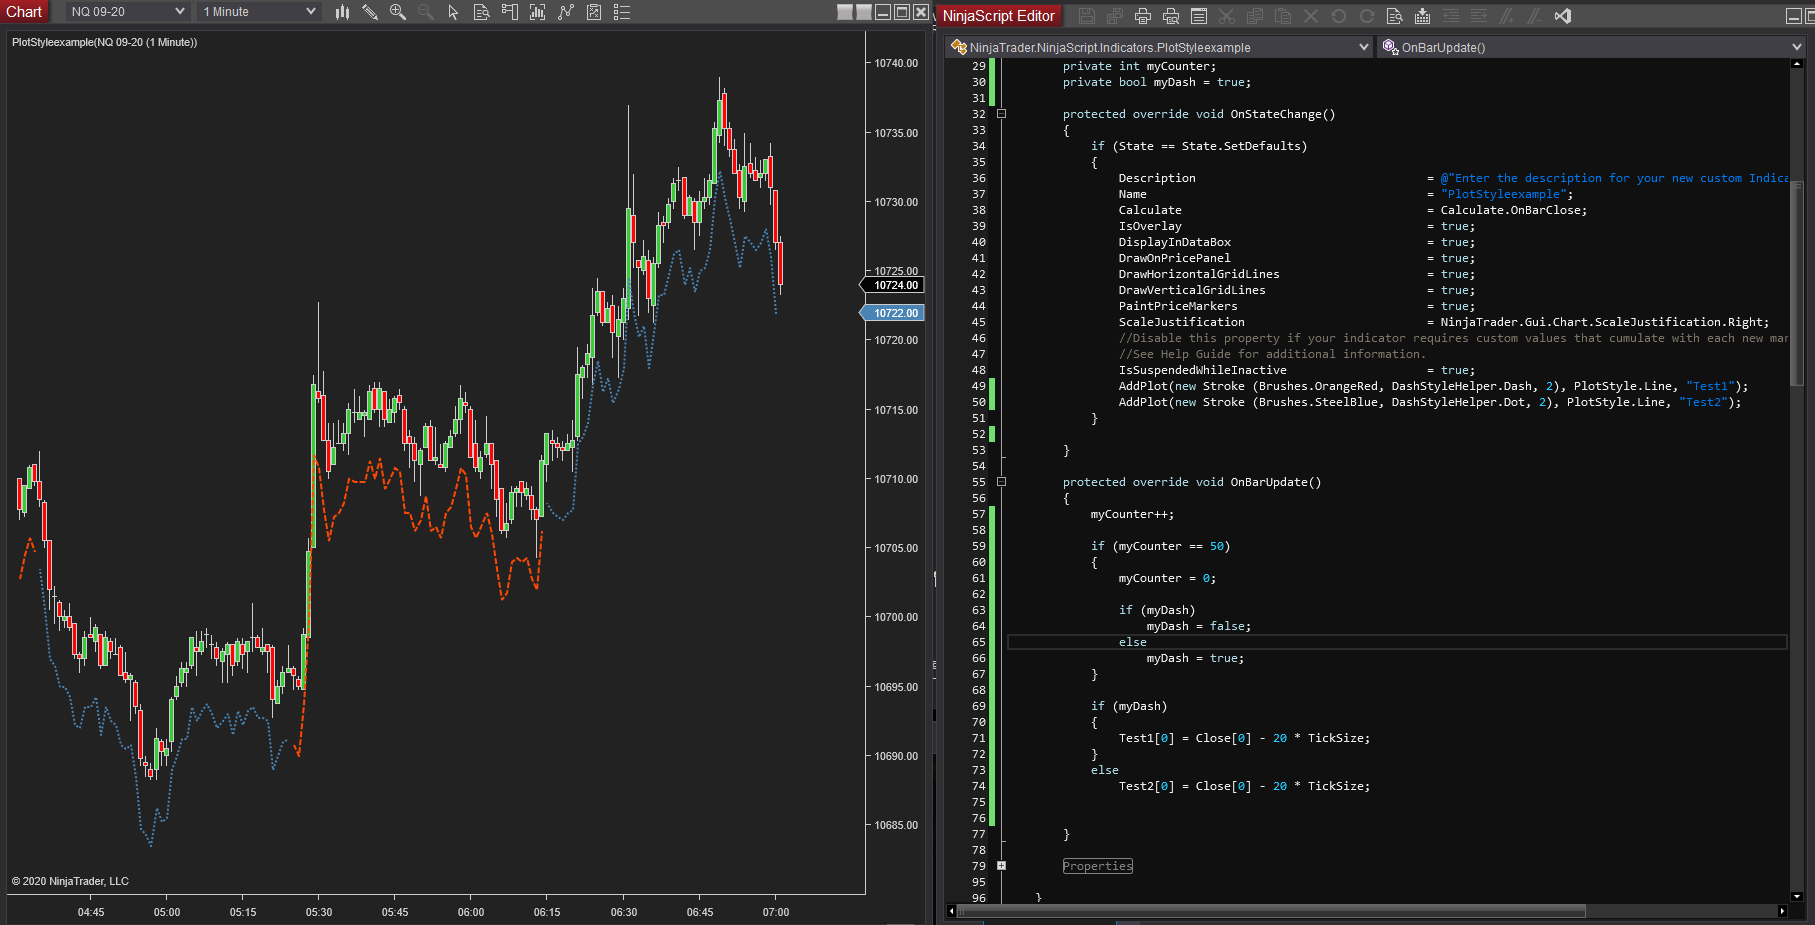Click the Copy icon in editor toolbar
The height and width of the screenshot is (925, 1815).
(1255, 16)
